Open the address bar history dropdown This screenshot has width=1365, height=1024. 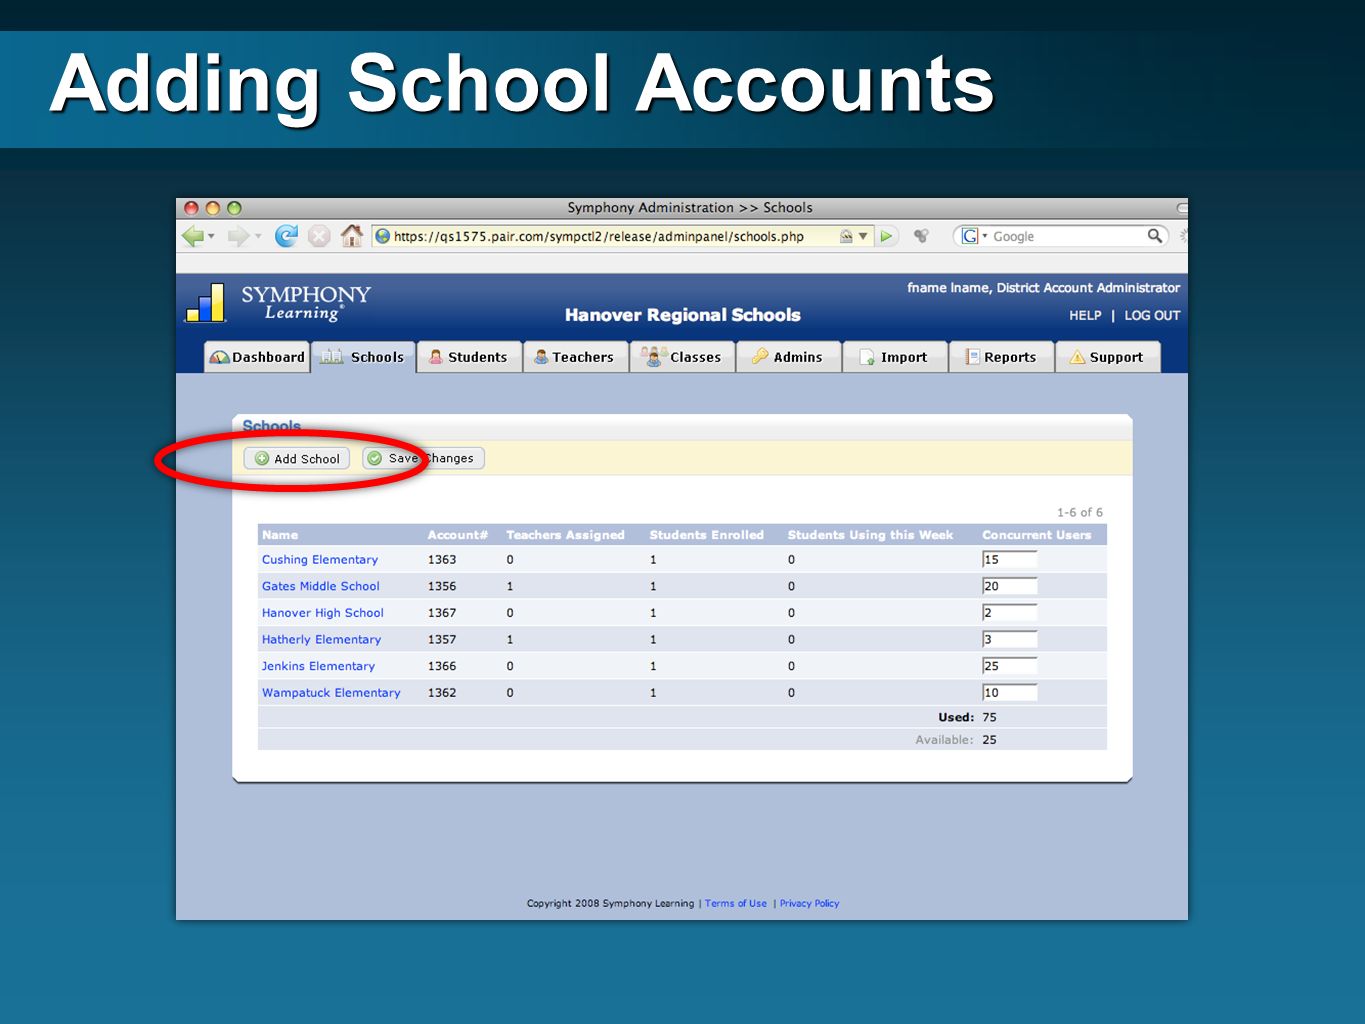click(x=863, y=237)
